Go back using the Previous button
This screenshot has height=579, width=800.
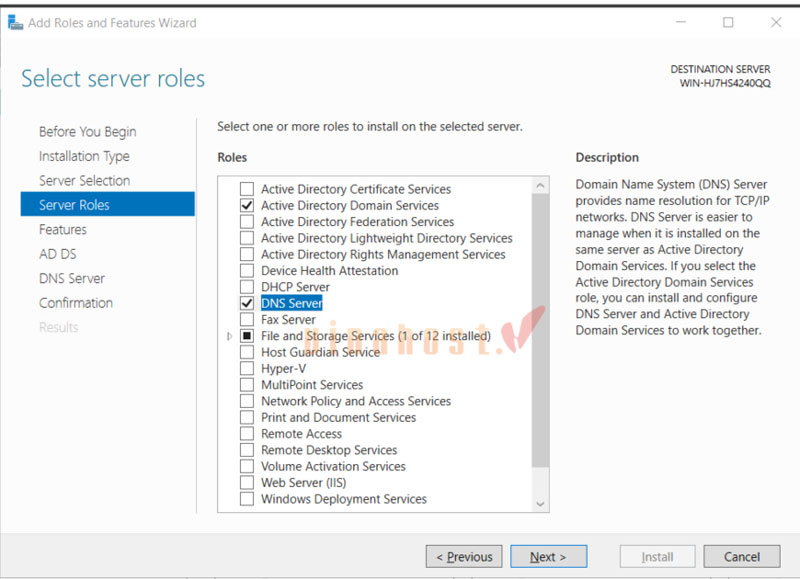(464, 556)
